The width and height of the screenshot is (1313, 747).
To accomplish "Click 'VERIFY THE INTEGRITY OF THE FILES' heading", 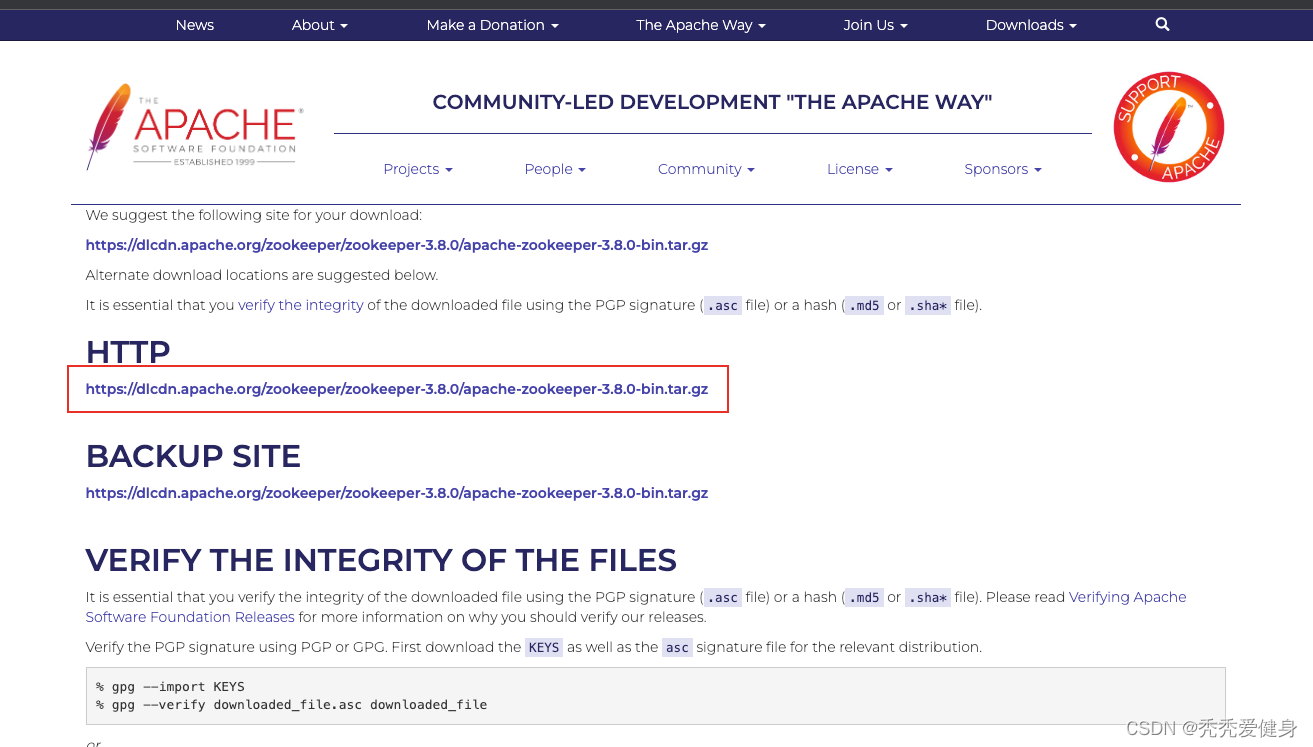I will tap(381, 560).
